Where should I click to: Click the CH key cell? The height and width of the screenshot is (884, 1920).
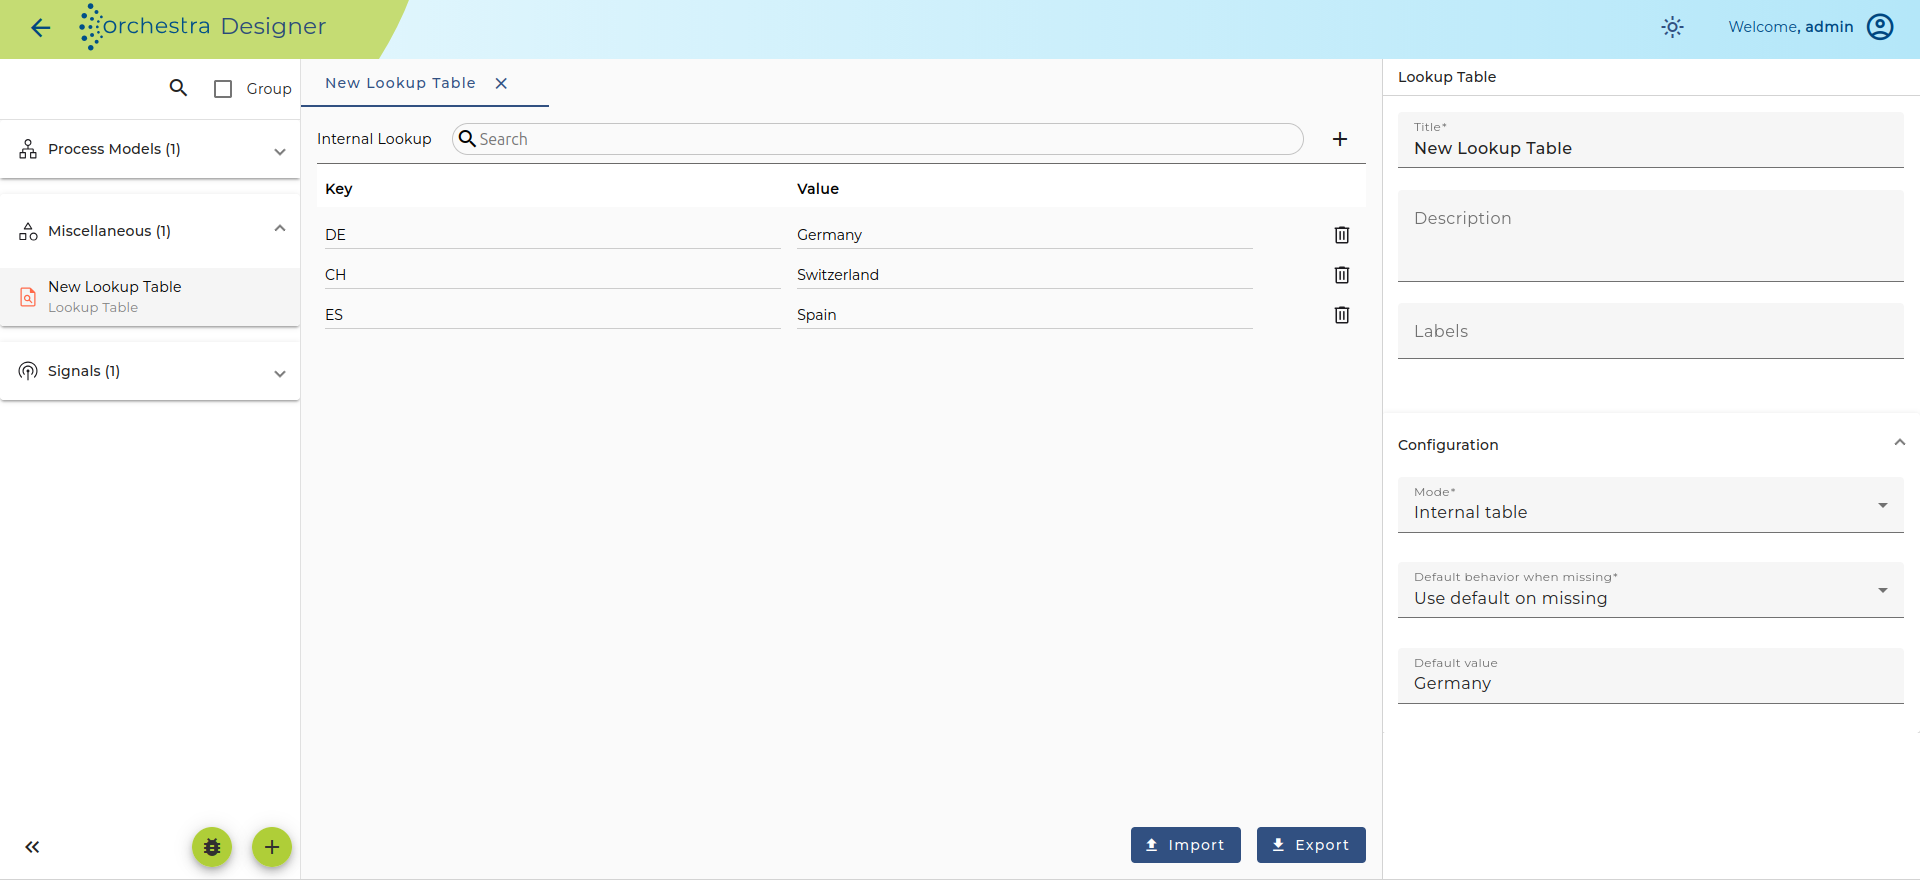coord(552,275)
